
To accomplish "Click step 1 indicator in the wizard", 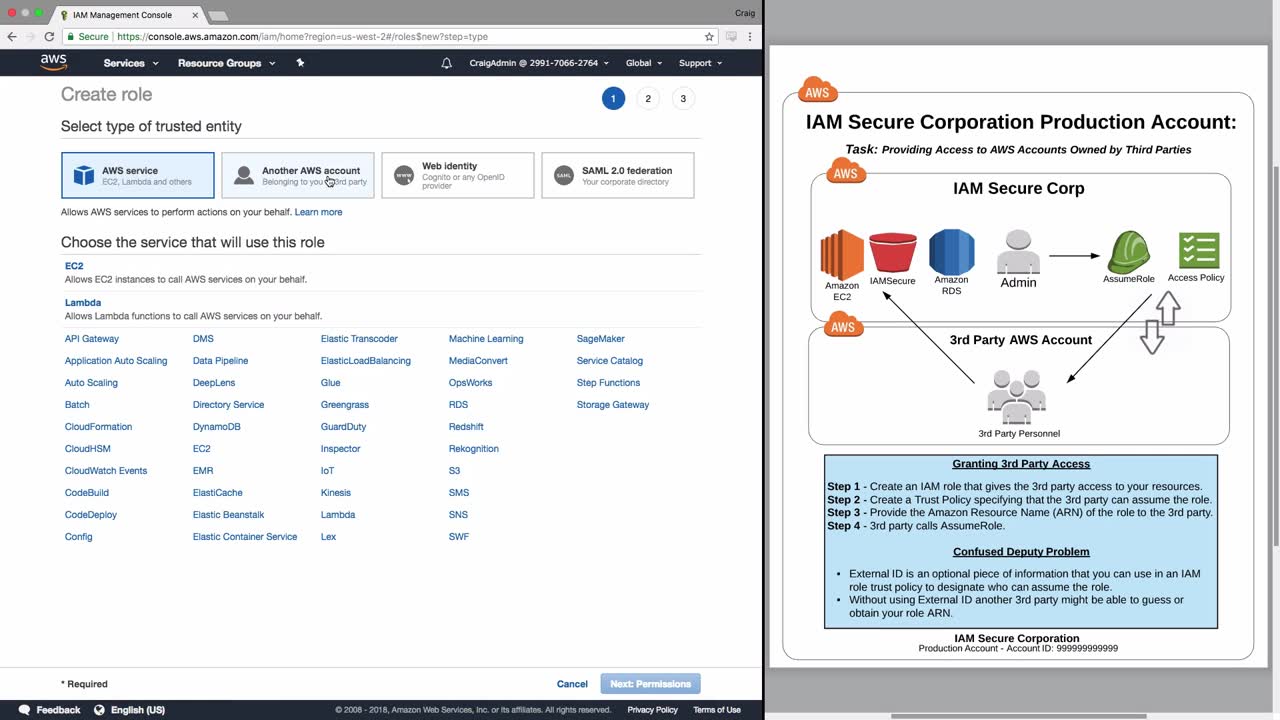I will click(613, 98).
